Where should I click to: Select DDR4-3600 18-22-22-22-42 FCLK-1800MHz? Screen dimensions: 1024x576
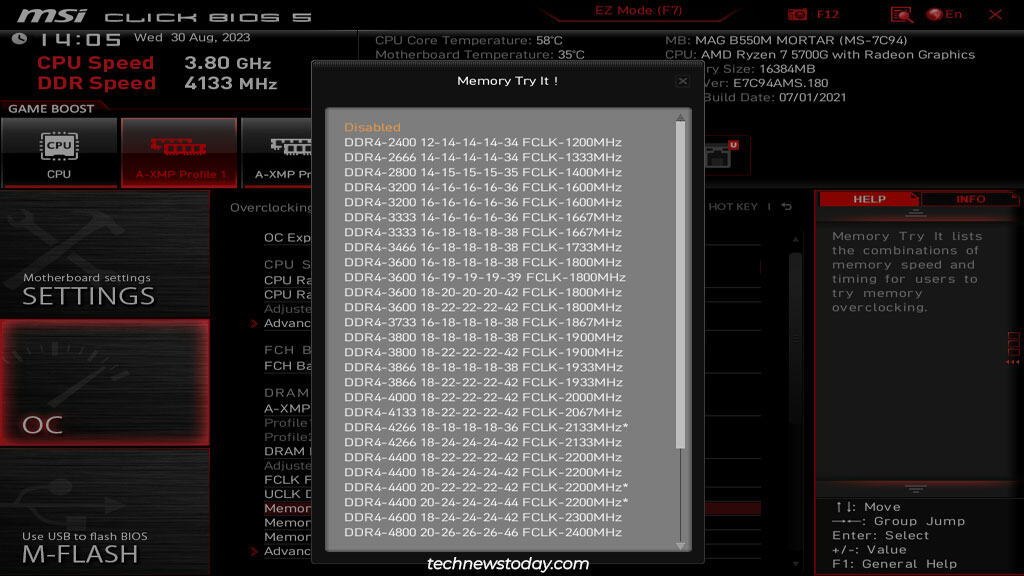coord(483,308)
